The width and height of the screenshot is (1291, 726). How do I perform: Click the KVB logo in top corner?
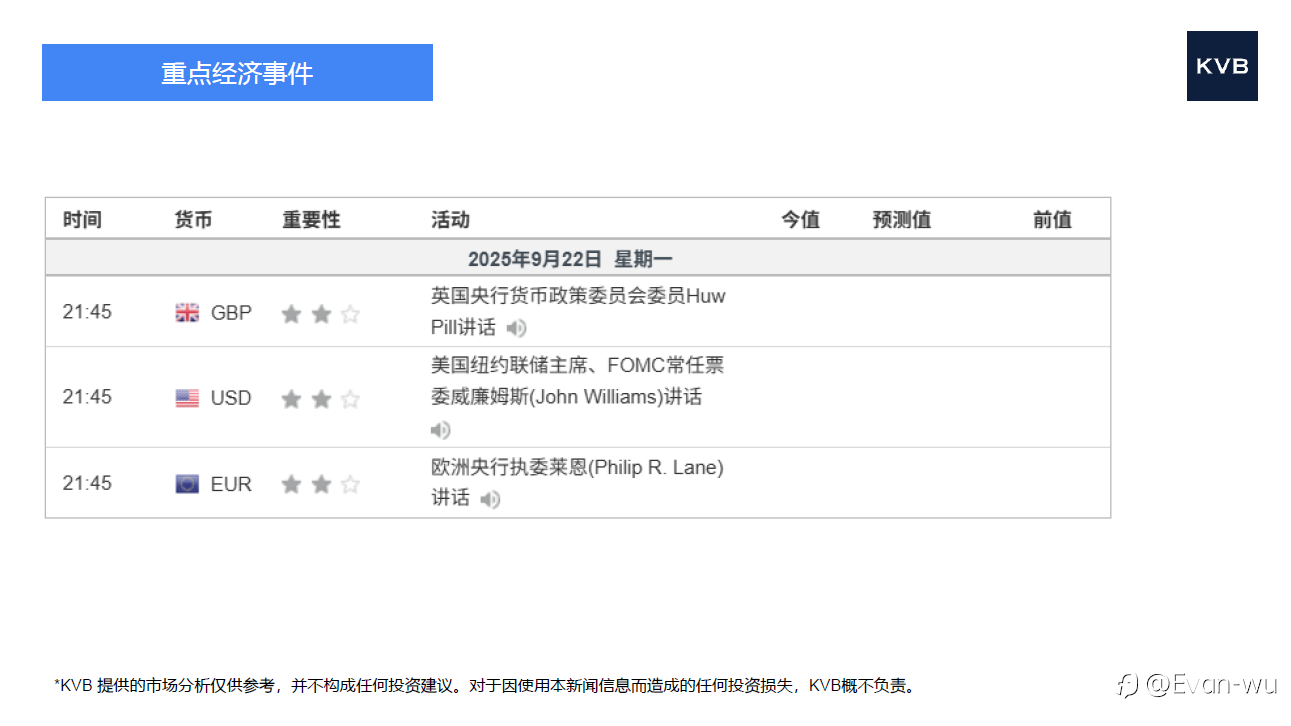pos(1222,66)
